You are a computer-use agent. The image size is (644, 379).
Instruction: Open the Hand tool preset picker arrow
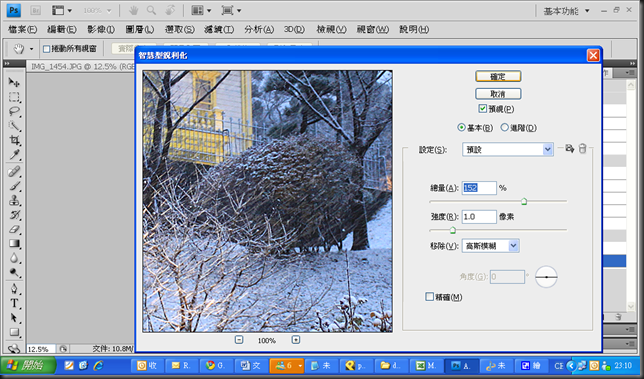tap(31, 49)
